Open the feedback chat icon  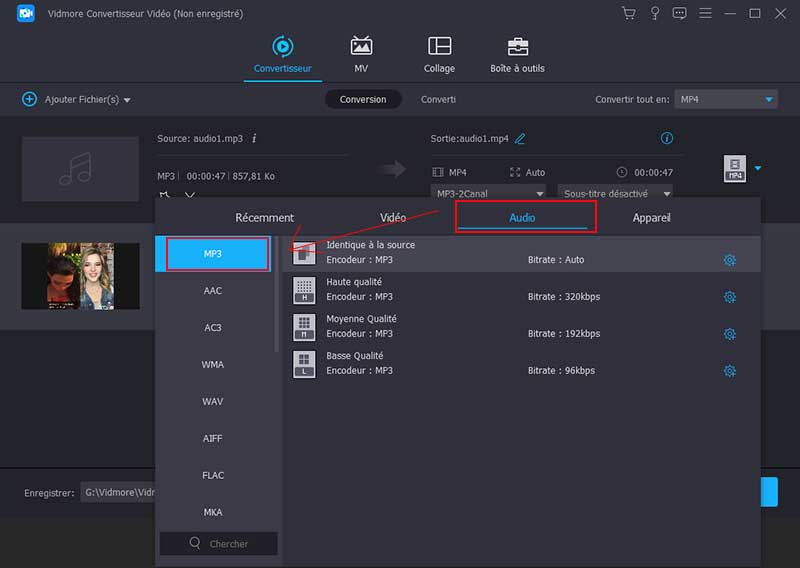(x=679, y=13)
